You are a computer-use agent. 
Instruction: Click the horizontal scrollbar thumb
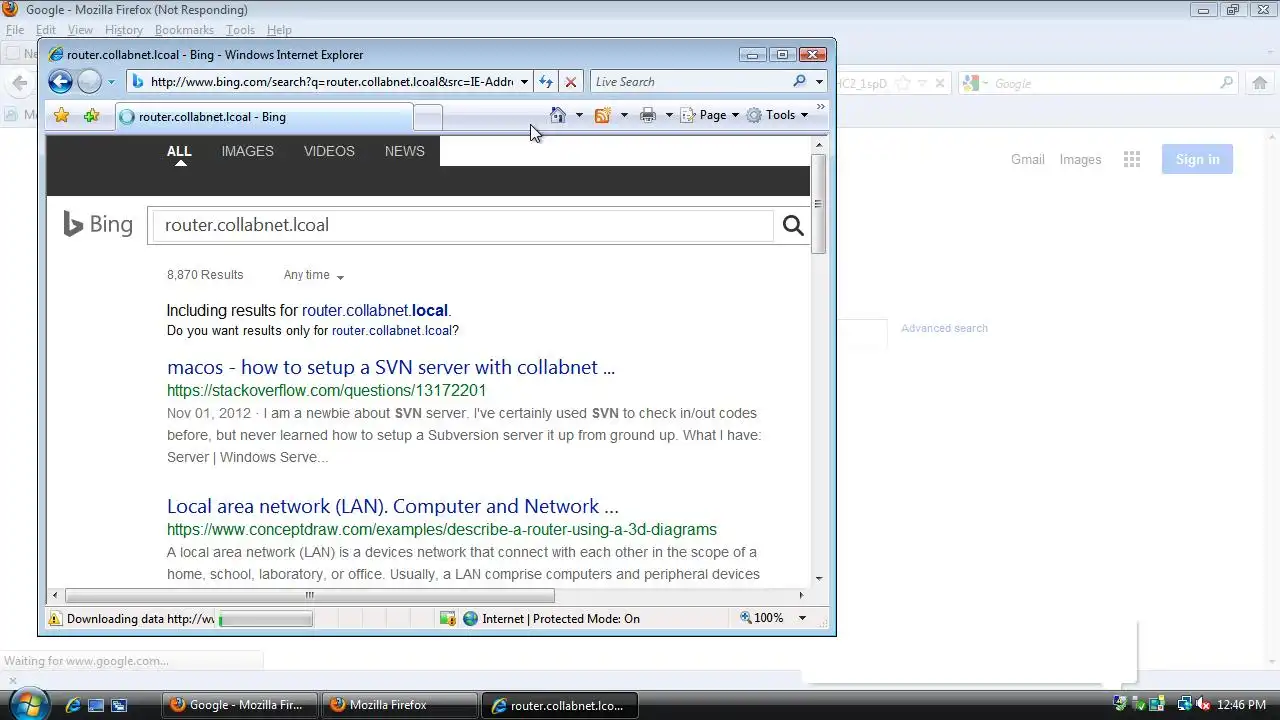pos(310,595)
